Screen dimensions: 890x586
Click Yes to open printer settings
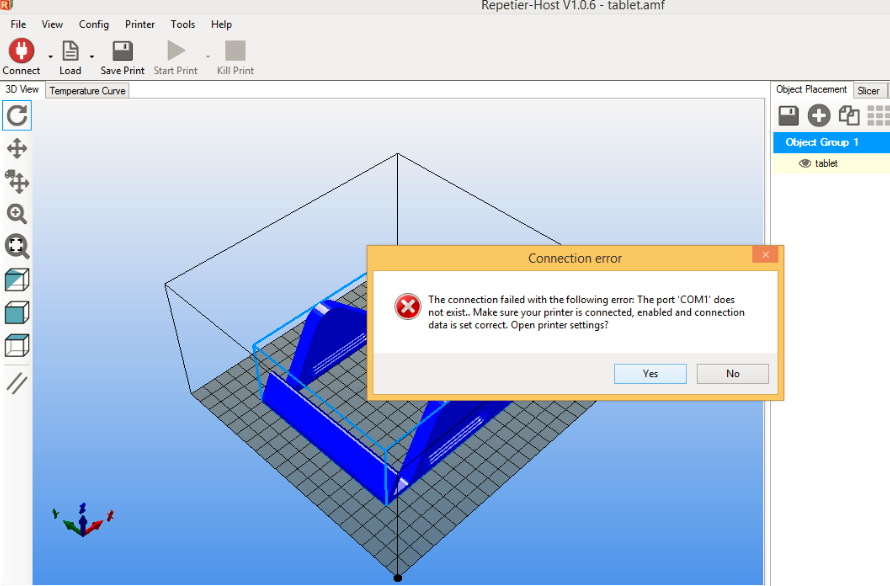pos(650,373)
